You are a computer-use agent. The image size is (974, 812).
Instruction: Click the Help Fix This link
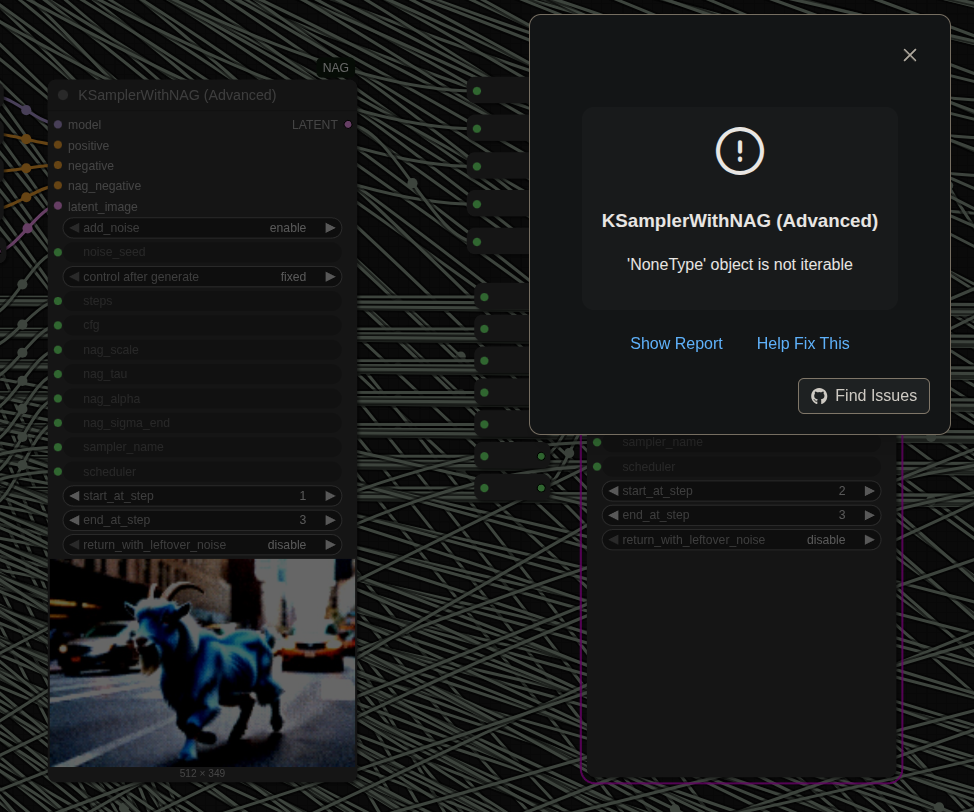tap(803, 344)
